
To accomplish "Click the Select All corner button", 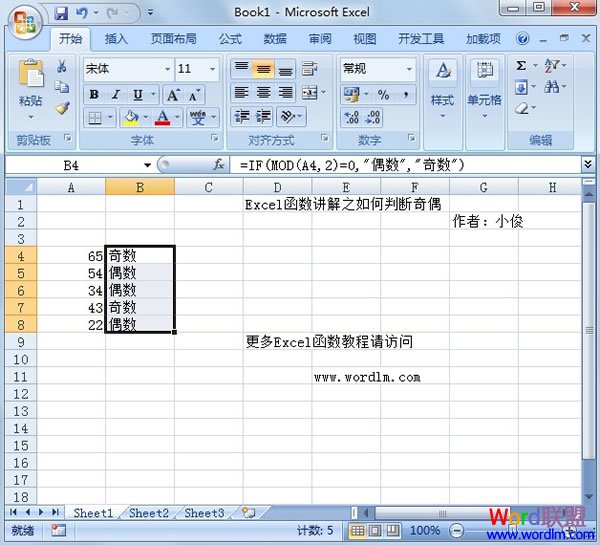I will pyautogui.click(x=21, y=187).
